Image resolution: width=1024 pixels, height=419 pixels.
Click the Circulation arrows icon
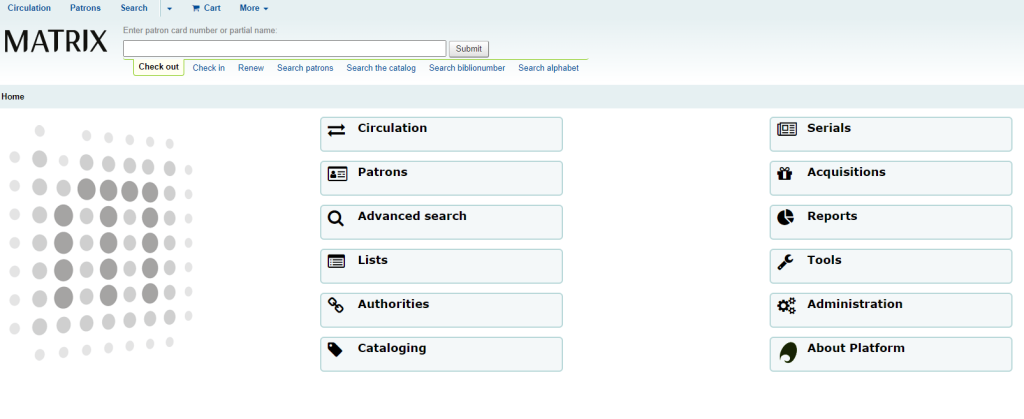click(x=337, y=130)
